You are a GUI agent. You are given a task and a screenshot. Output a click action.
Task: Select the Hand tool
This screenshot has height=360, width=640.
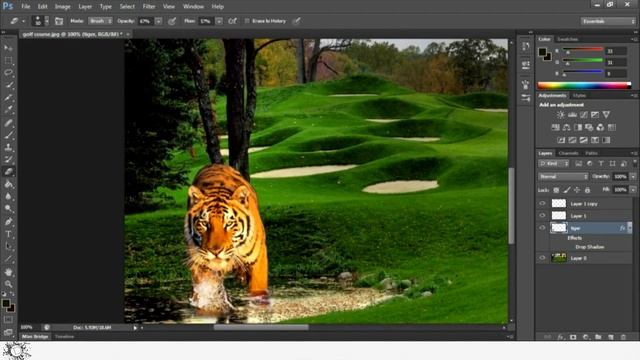click(x=8, y=272)
